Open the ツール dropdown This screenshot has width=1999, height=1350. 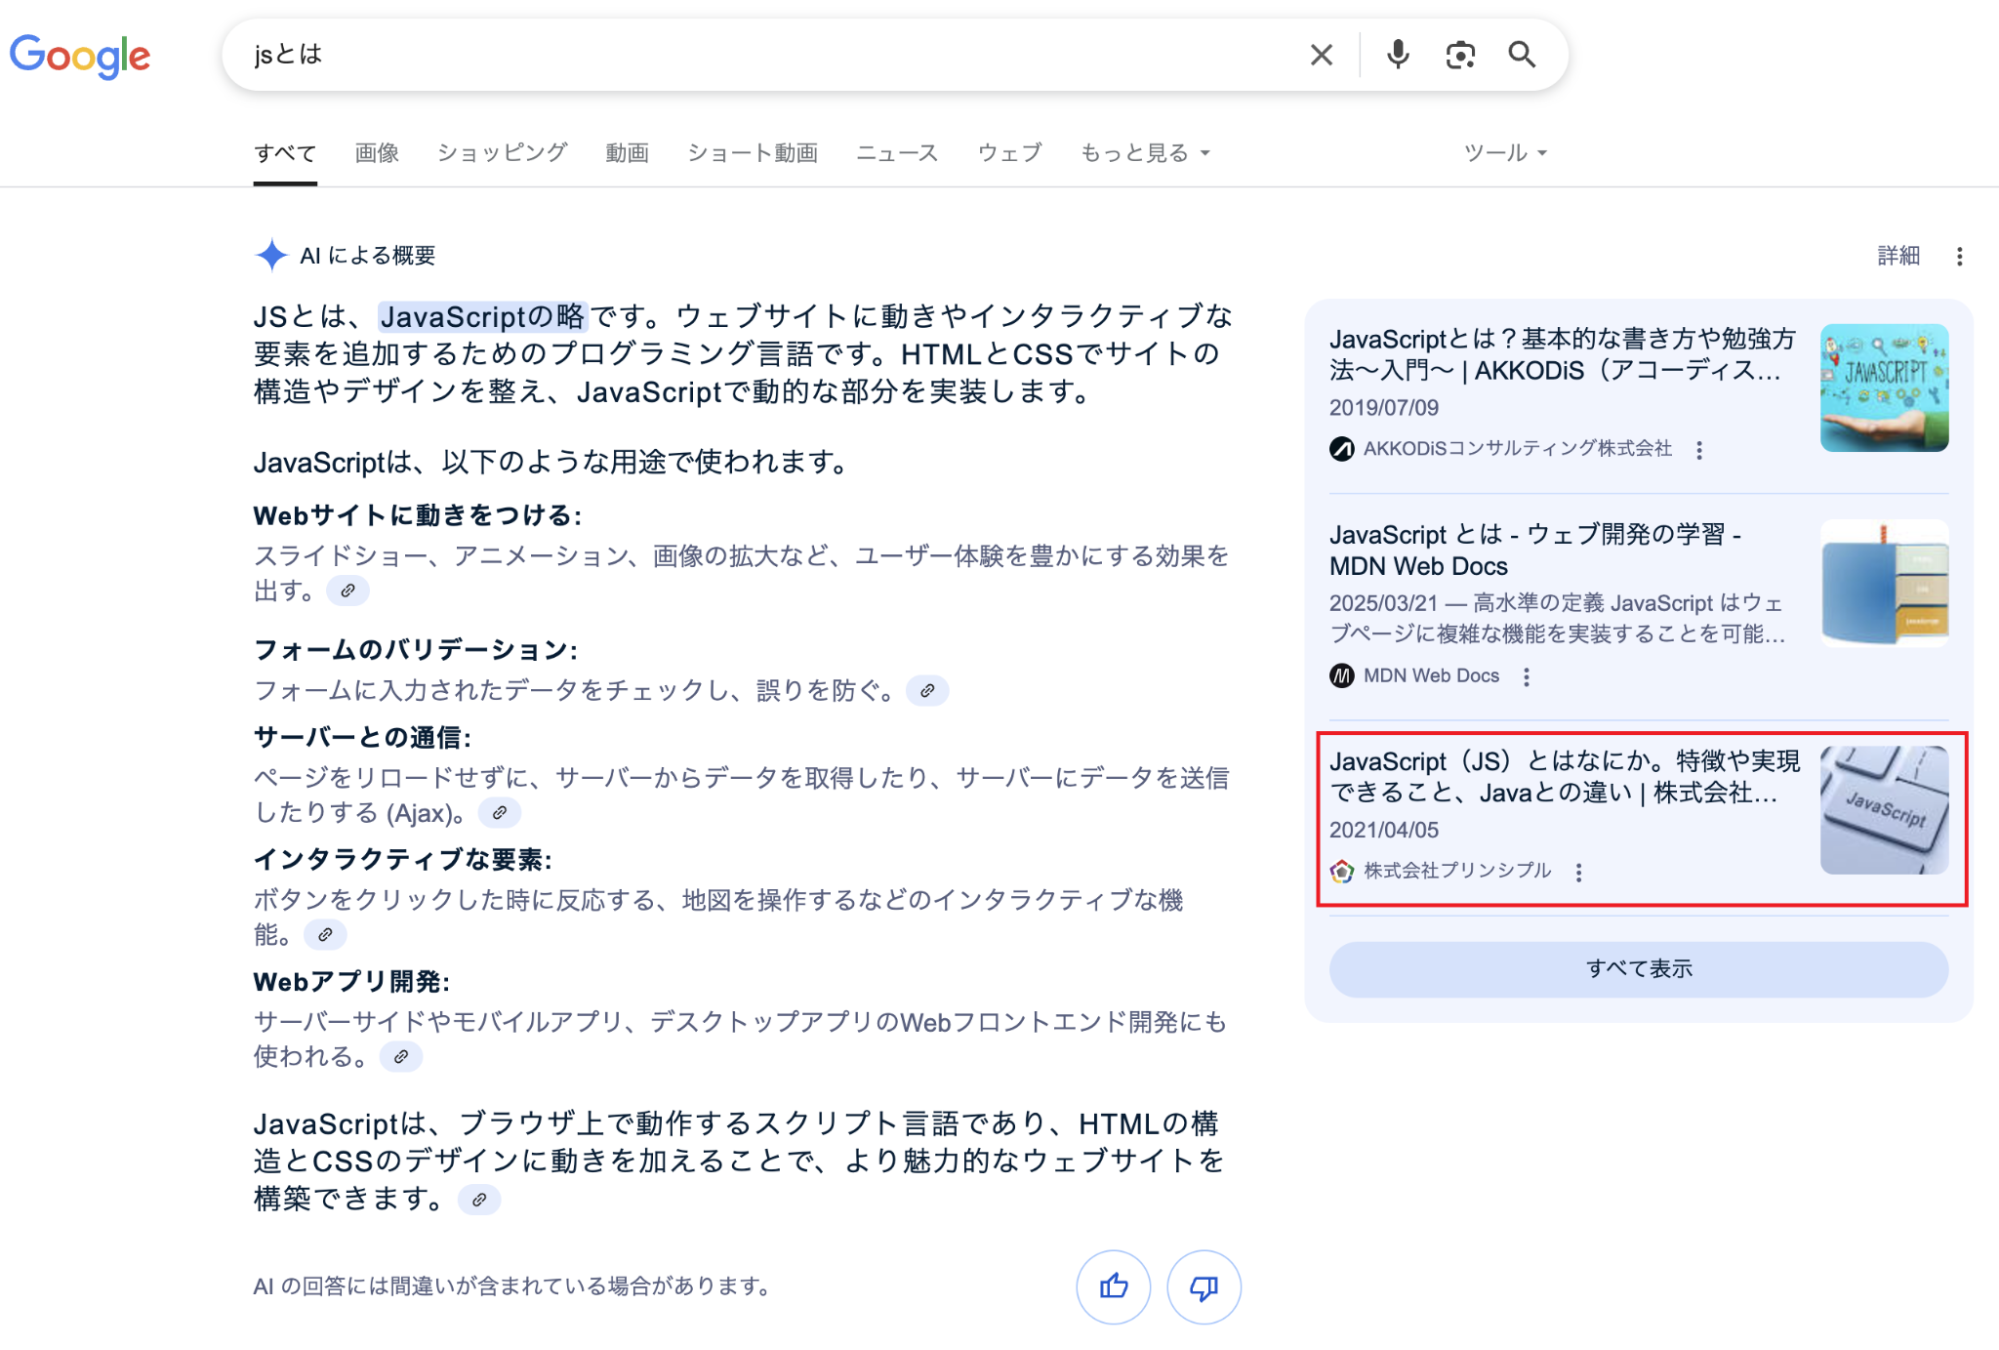1500,152
